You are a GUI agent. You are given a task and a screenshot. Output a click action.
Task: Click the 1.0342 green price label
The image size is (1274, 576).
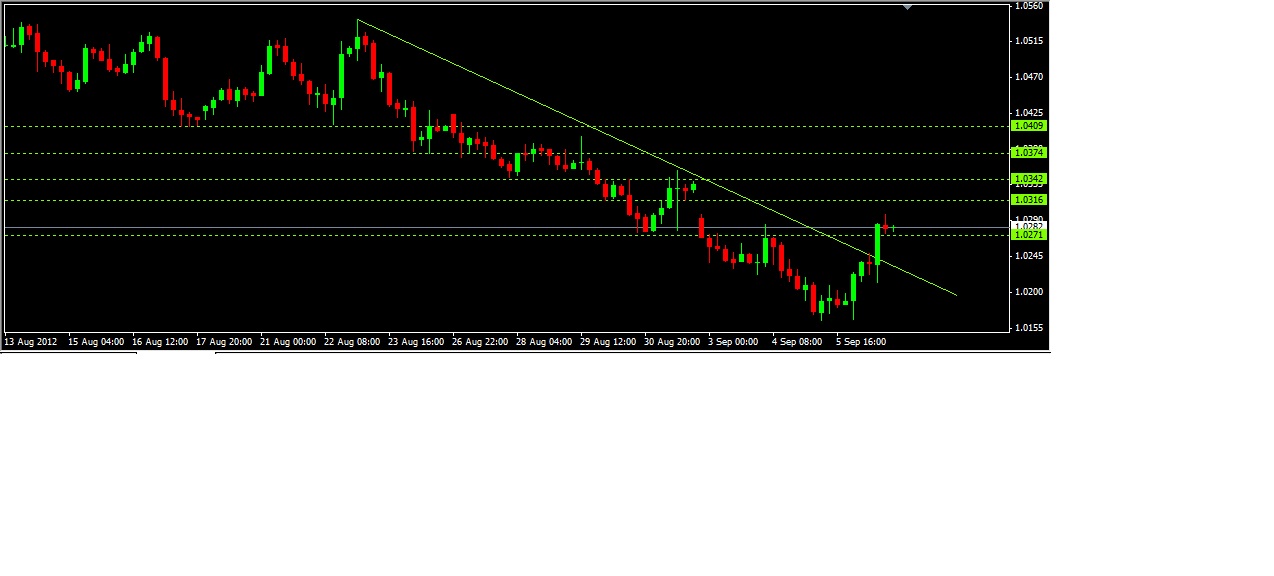click(x=1029, y=179)
